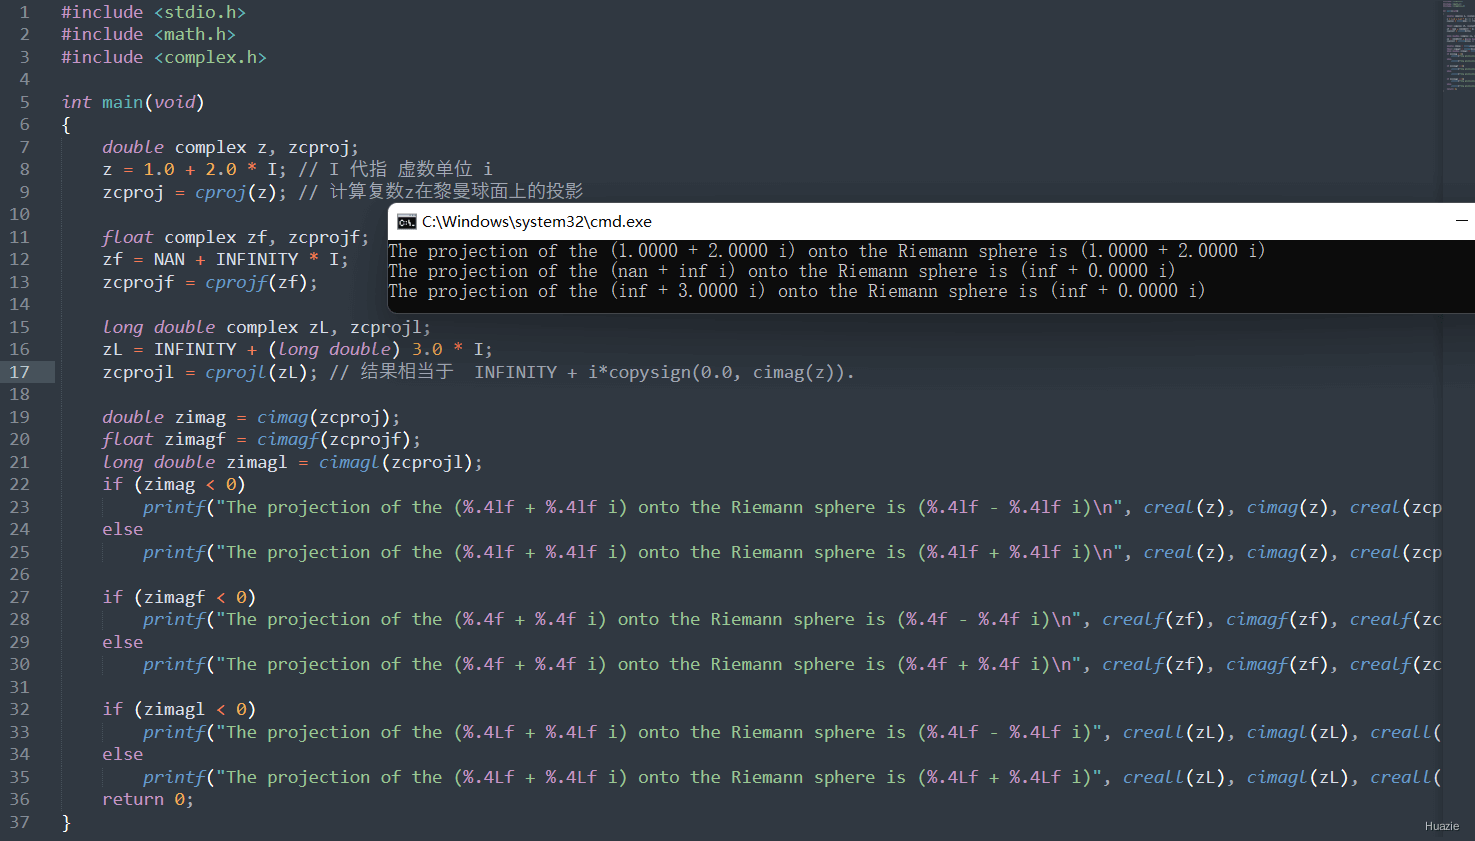Click line number 37 in the gutter
This screenshot has height=841, width=1475.
pyautogui.click(x=20, y=822)
